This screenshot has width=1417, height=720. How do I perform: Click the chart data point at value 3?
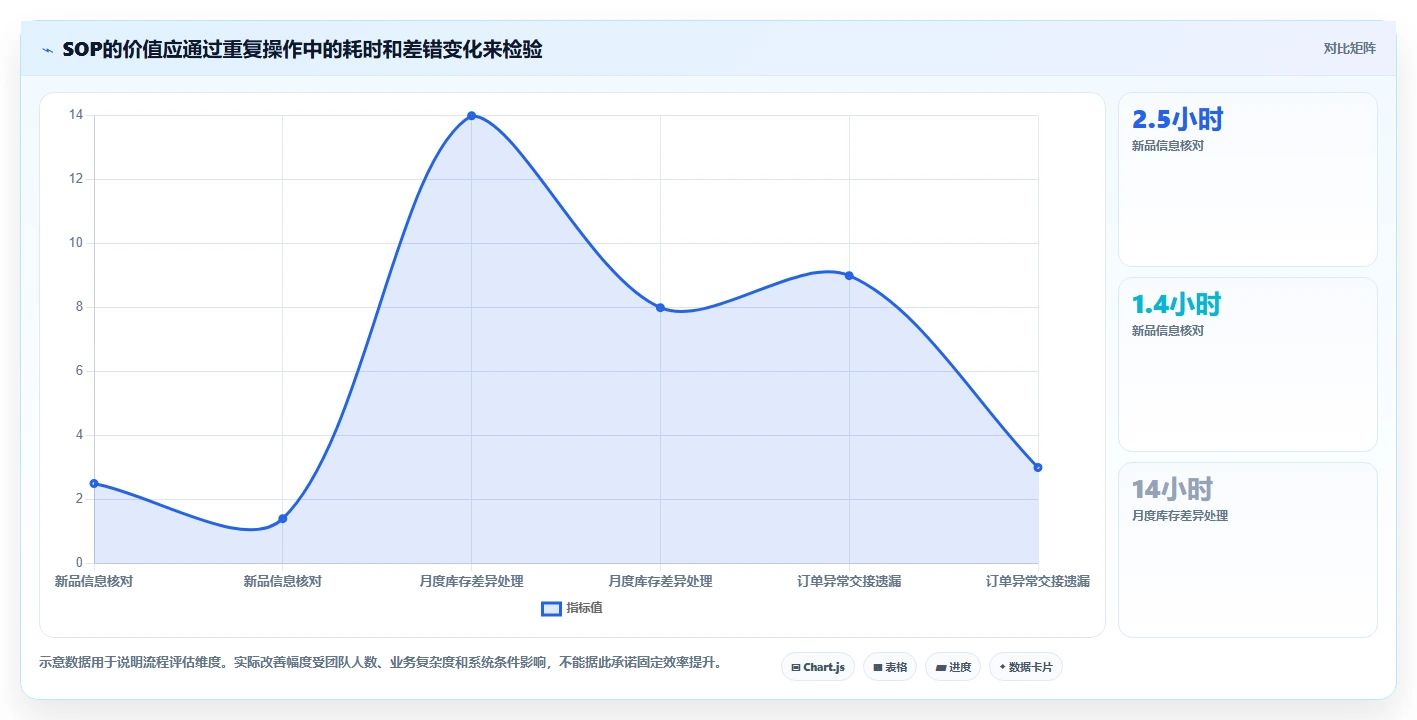pos(1038,467)
